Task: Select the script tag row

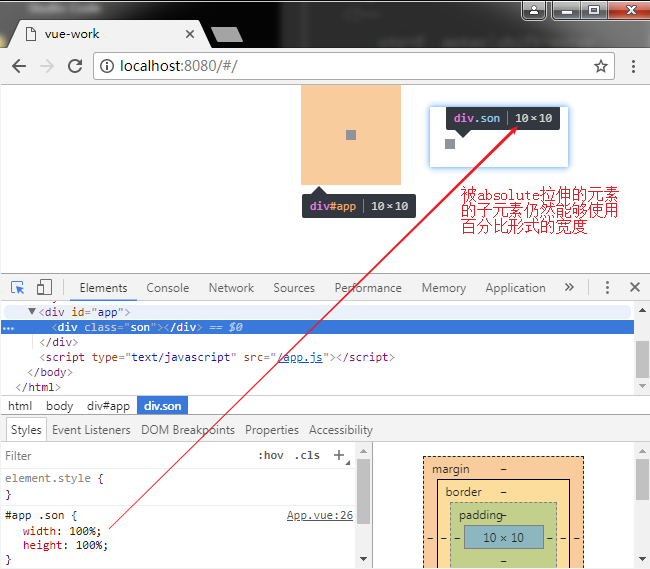Action: [217, 357]
